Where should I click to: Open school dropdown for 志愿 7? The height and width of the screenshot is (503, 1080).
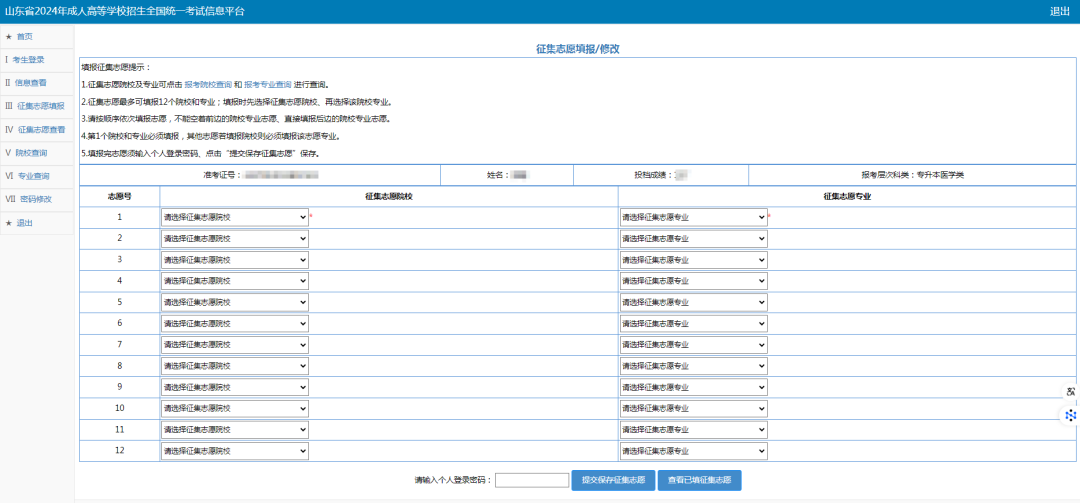pyautogui.click(x=234, y=345)
